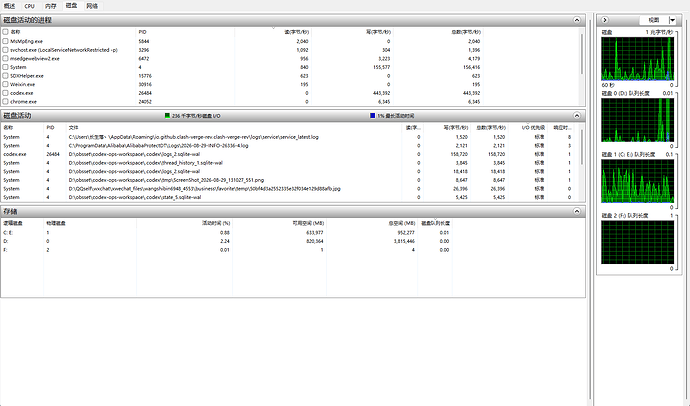Viewport: 690px width, 406px height.
Task: Switch to the CPU tab
Action: pyautogui.click(x=29, y=6)
